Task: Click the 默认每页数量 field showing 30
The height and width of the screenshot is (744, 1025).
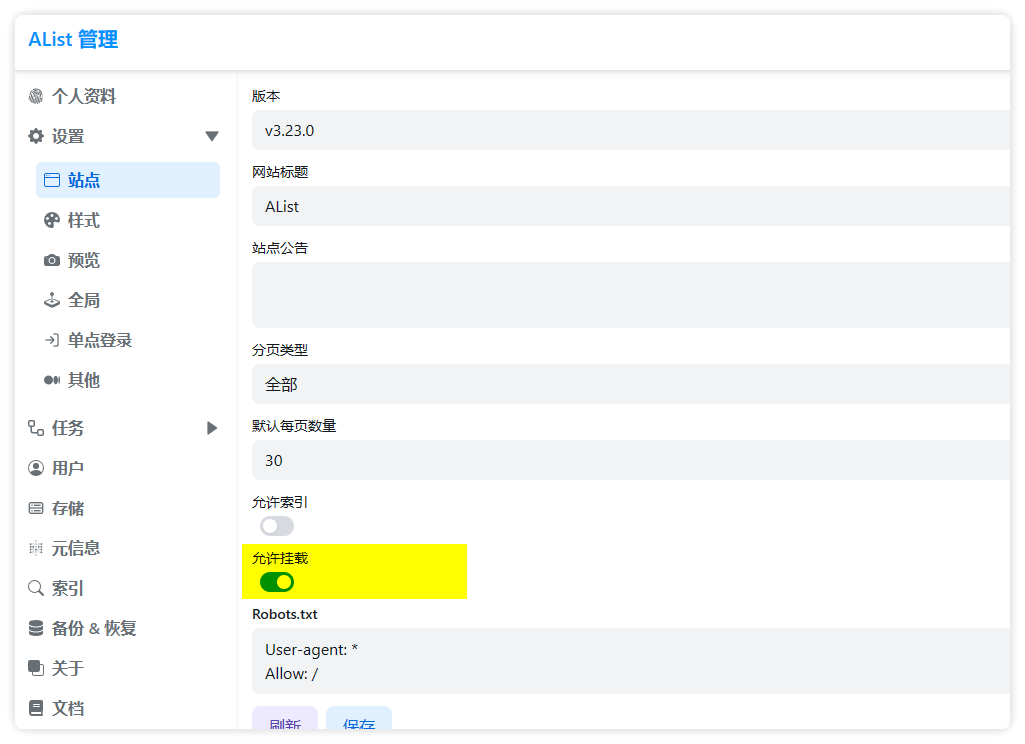Action: click(631, 460)
